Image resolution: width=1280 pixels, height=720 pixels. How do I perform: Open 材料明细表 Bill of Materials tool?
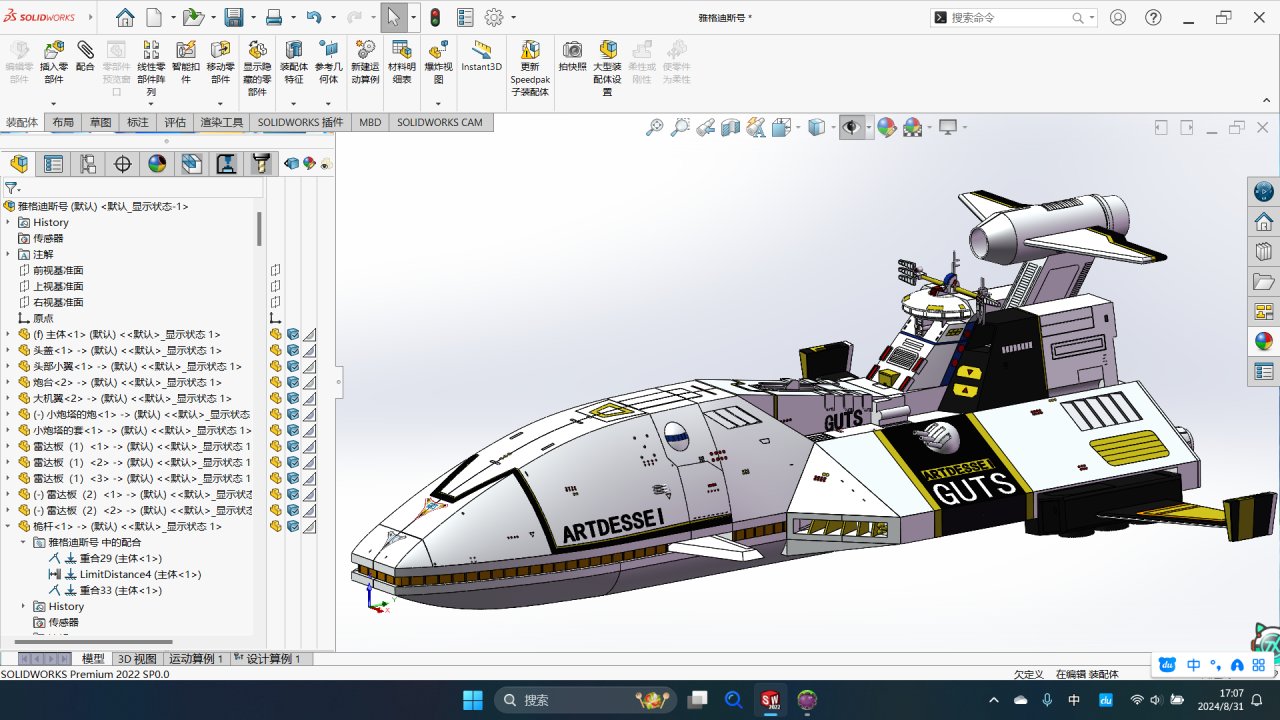[x=401, y=50]
